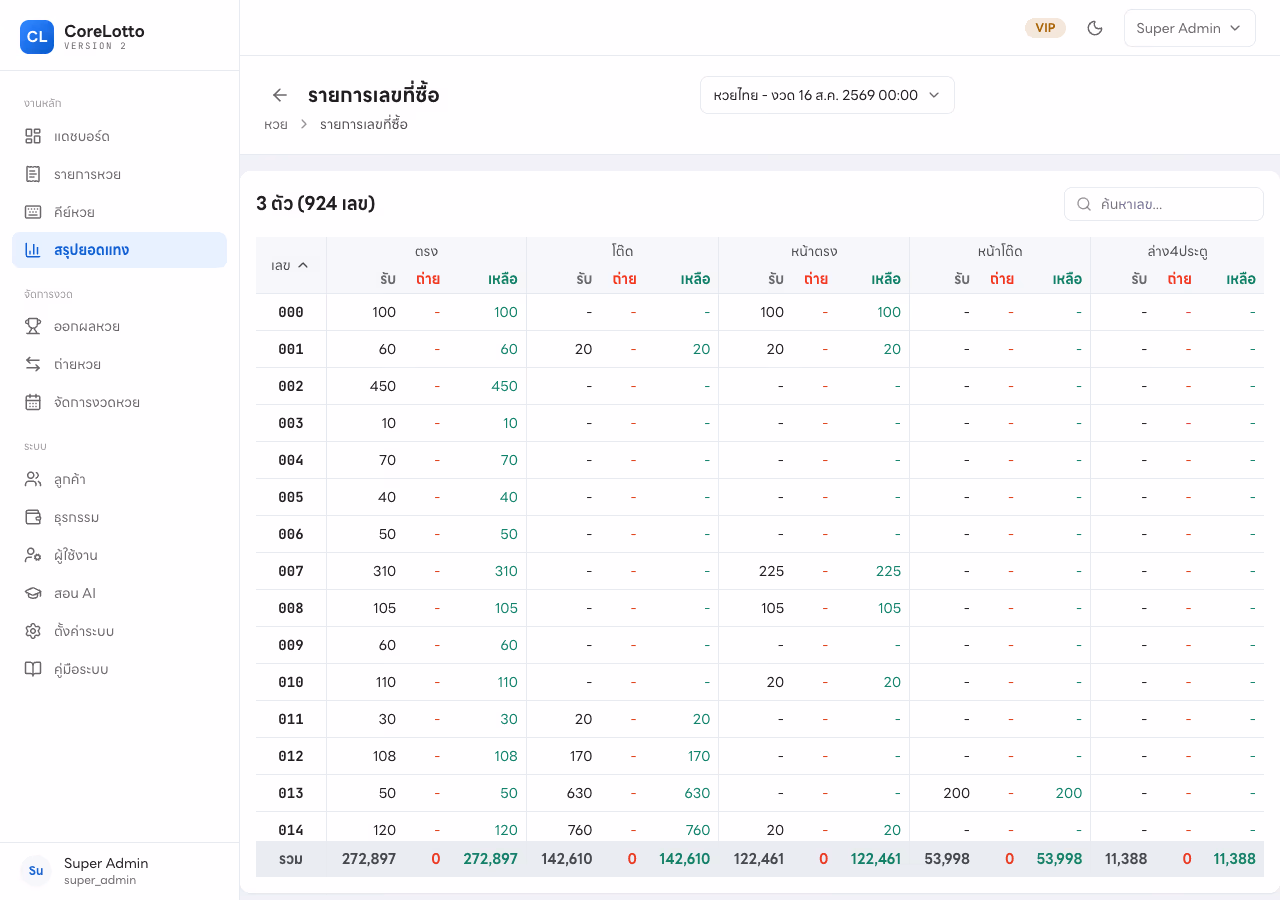This screenshot has height=900, width=1280.
Task: Select row 007 in the number table
Action: coord(760,571)
